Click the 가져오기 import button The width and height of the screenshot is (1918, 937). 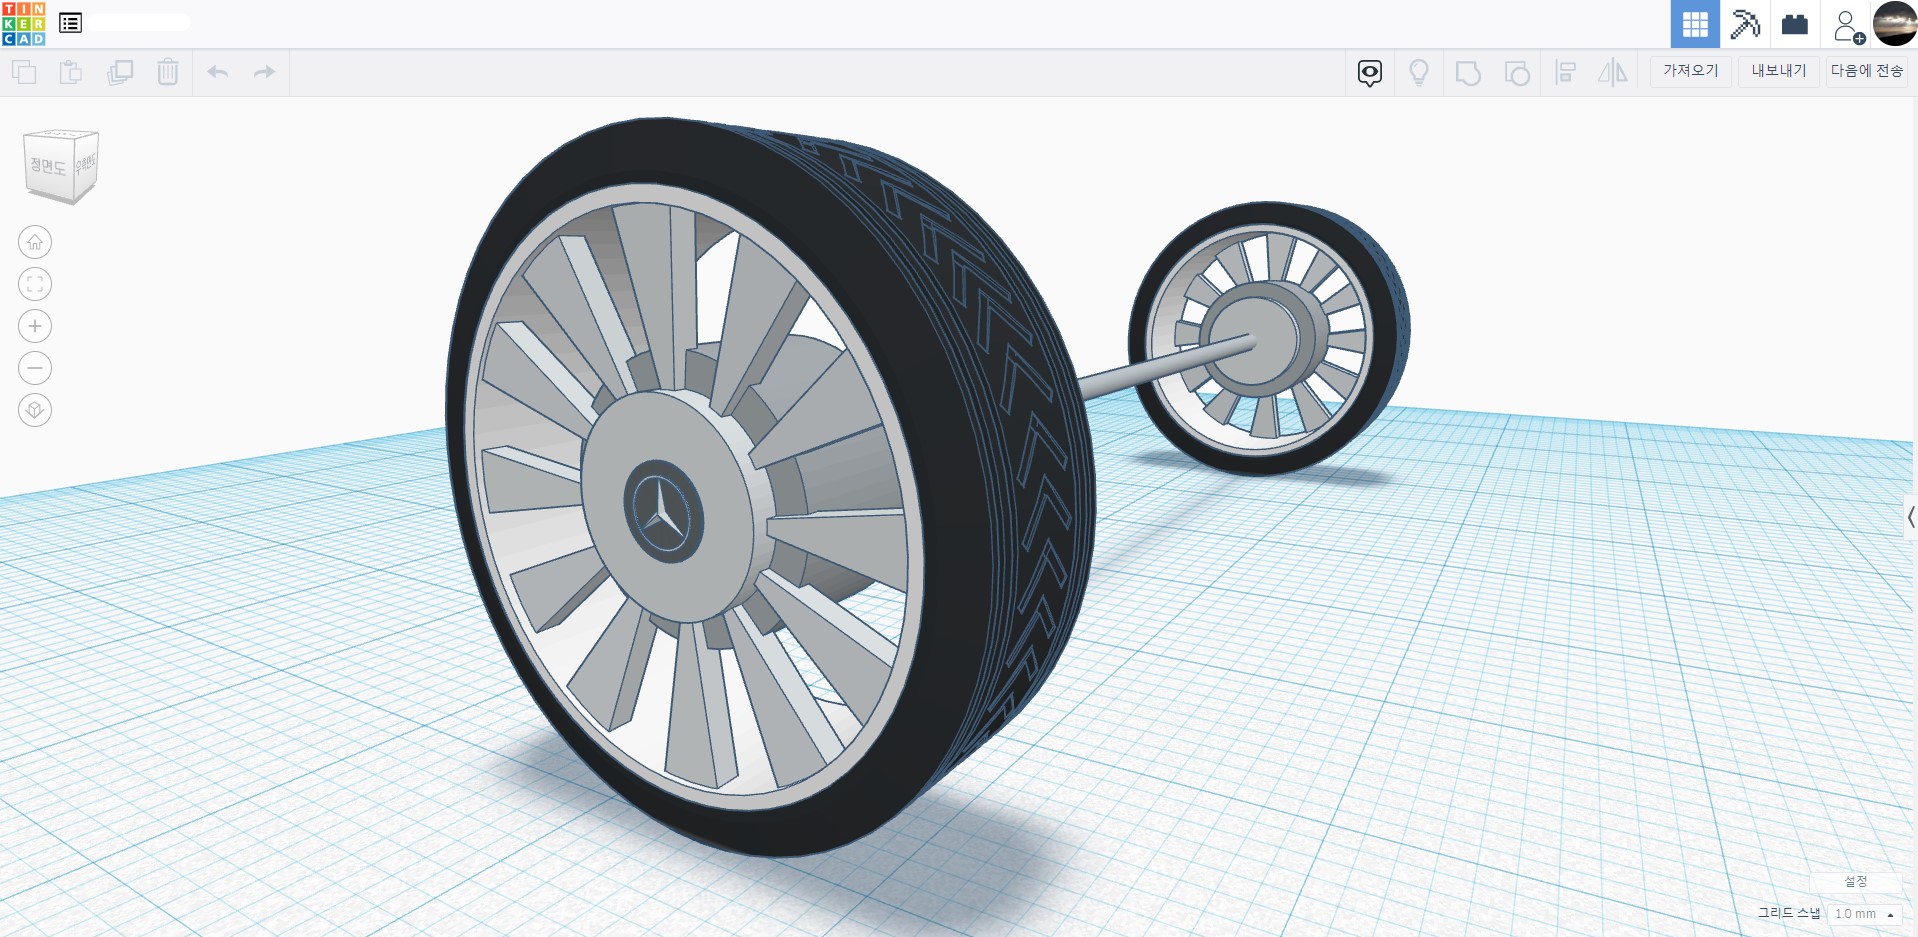pos(1690,71)
